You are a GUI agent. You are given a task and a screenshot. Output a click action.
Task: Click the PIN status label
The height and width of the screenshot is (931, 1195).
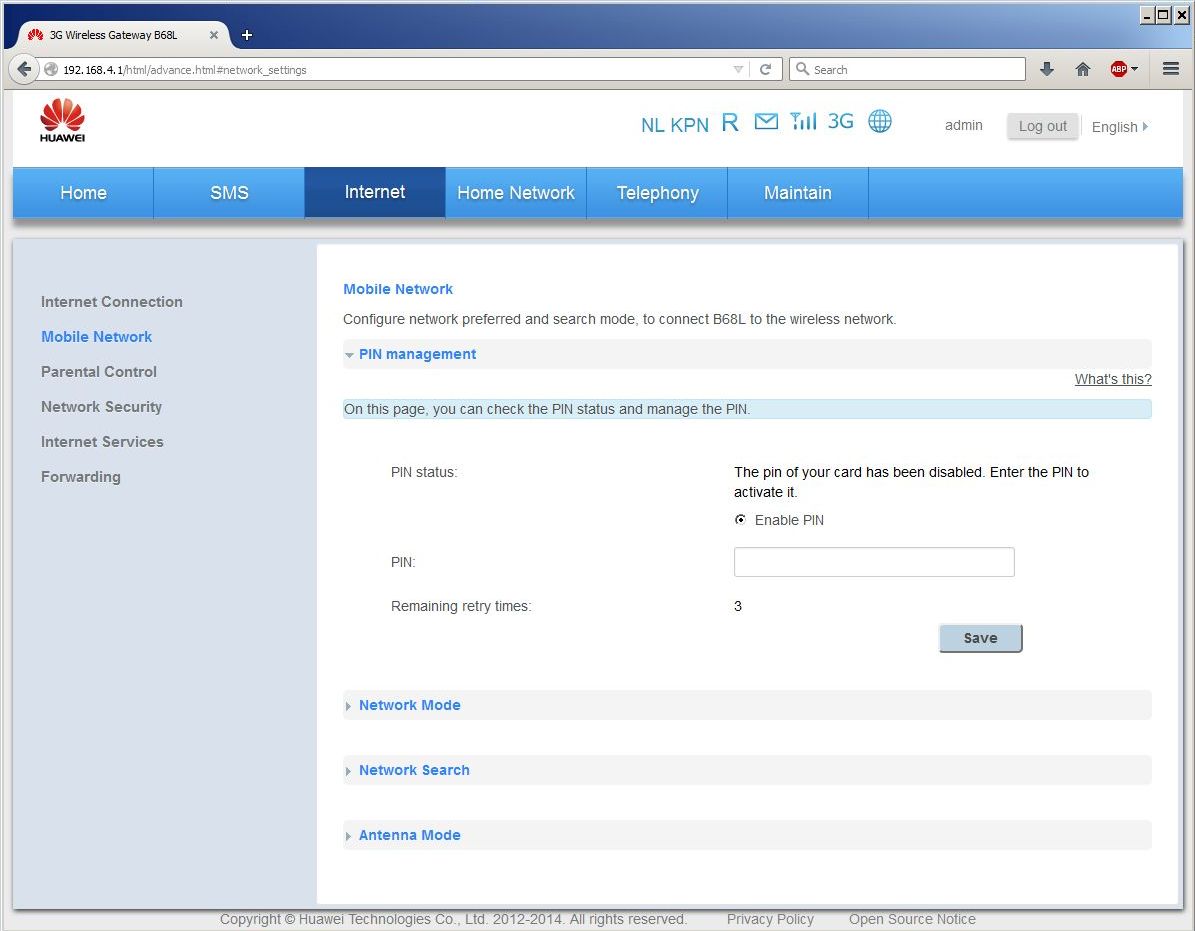tap(424, 472)
